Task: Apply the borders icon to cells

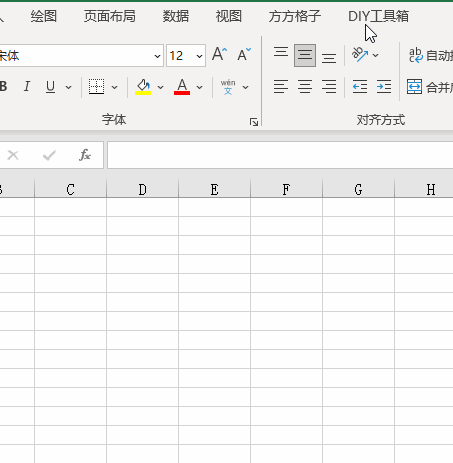Action: 96,87
